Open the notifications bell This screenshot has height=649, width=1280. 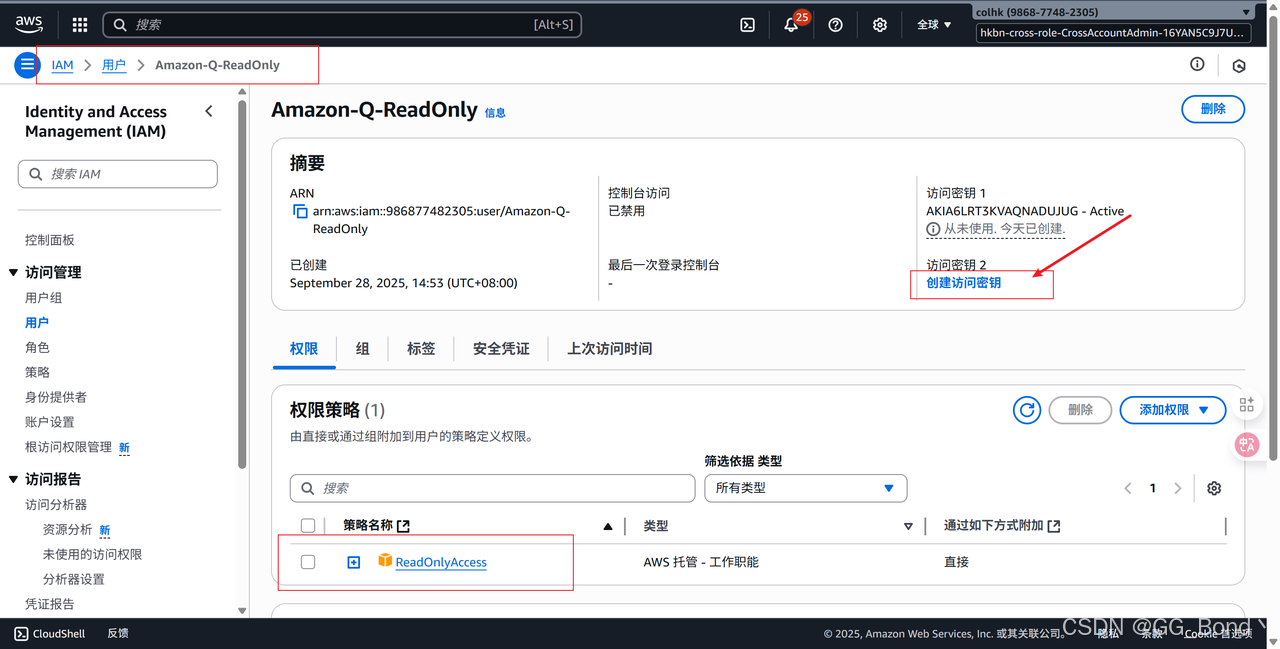tap(791, 25)
